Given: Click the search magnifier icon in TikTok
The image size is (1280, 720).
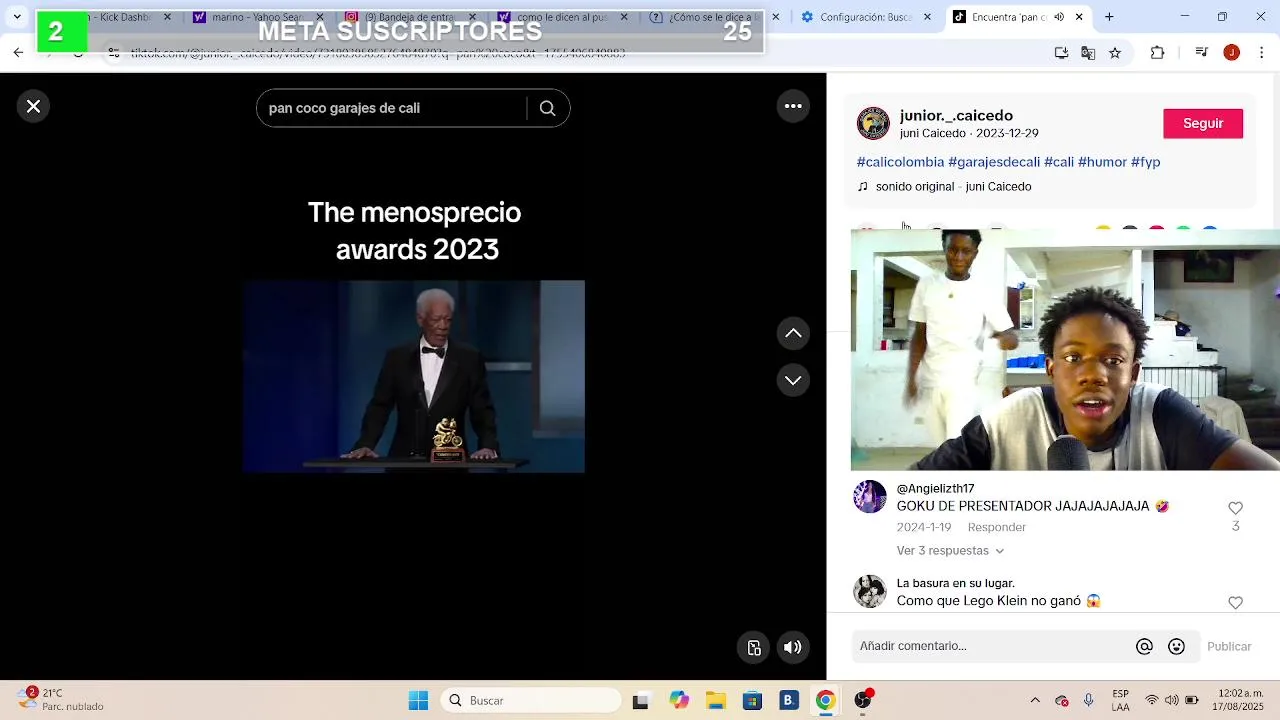Looking at the screenshot, I should [547, 108].
